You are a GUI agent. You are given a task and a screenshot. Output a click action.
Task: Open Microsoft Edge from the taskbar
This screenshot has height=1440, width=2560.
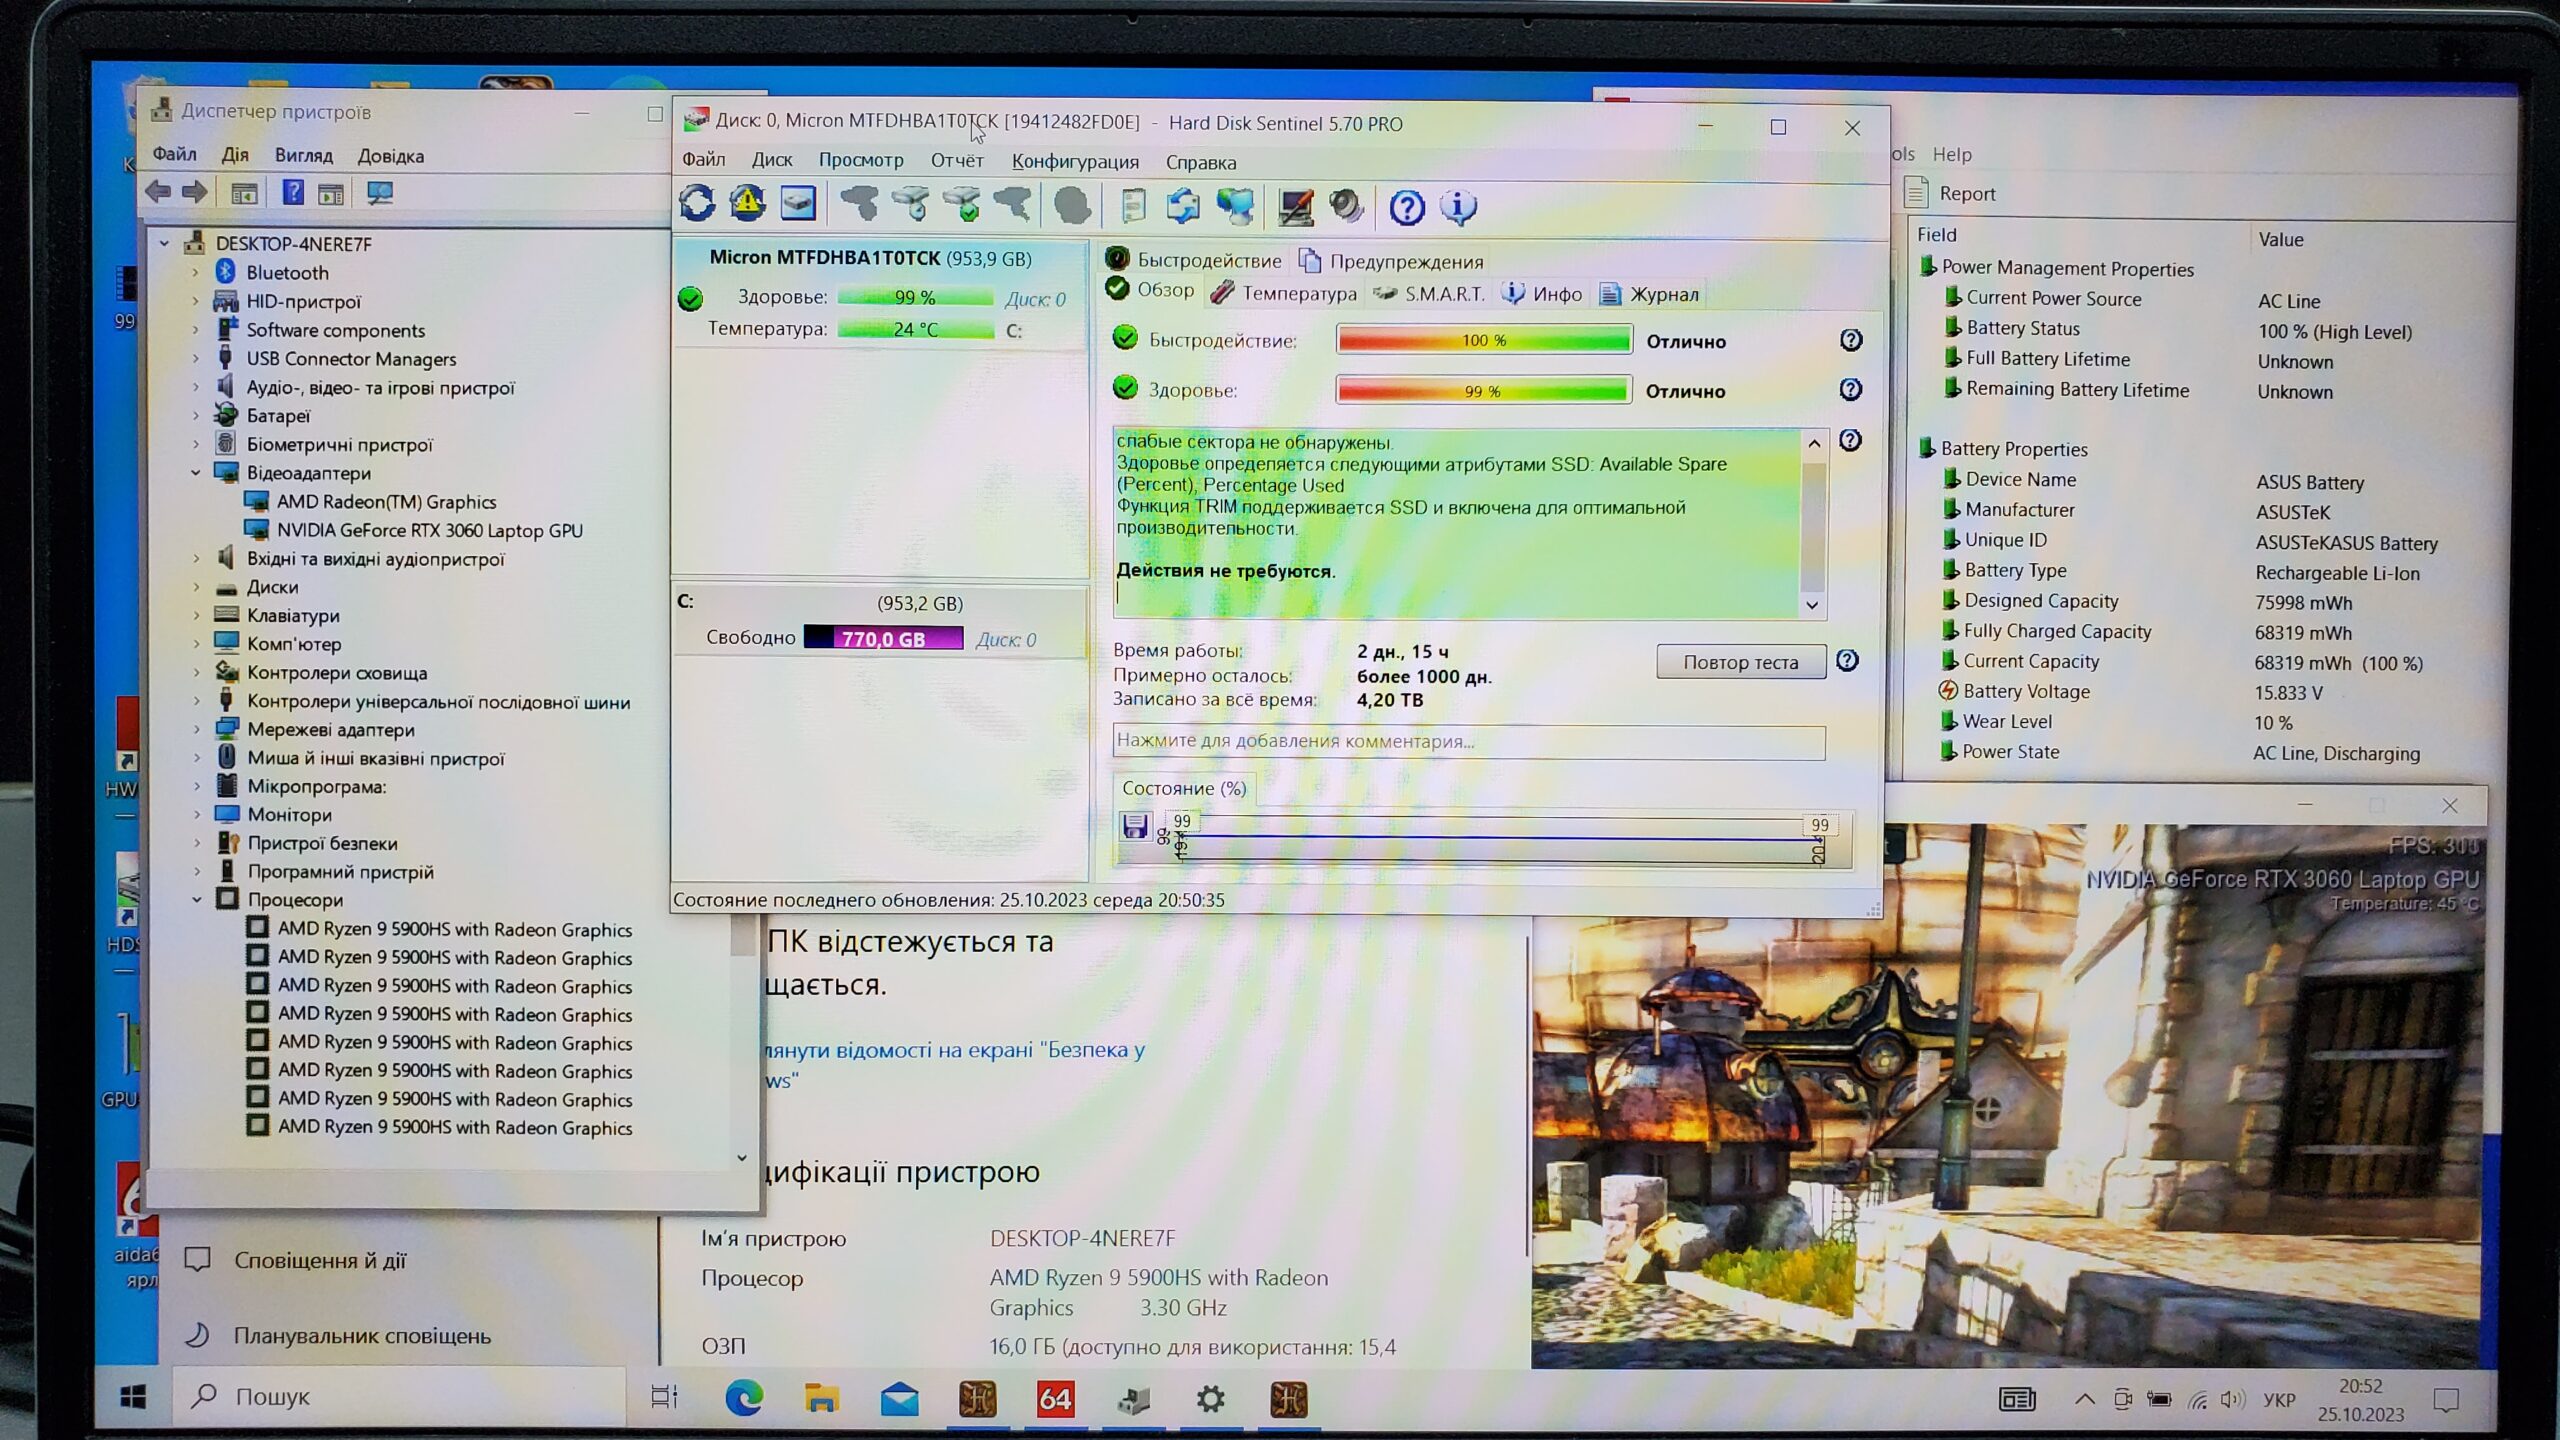pos(743,1398)
